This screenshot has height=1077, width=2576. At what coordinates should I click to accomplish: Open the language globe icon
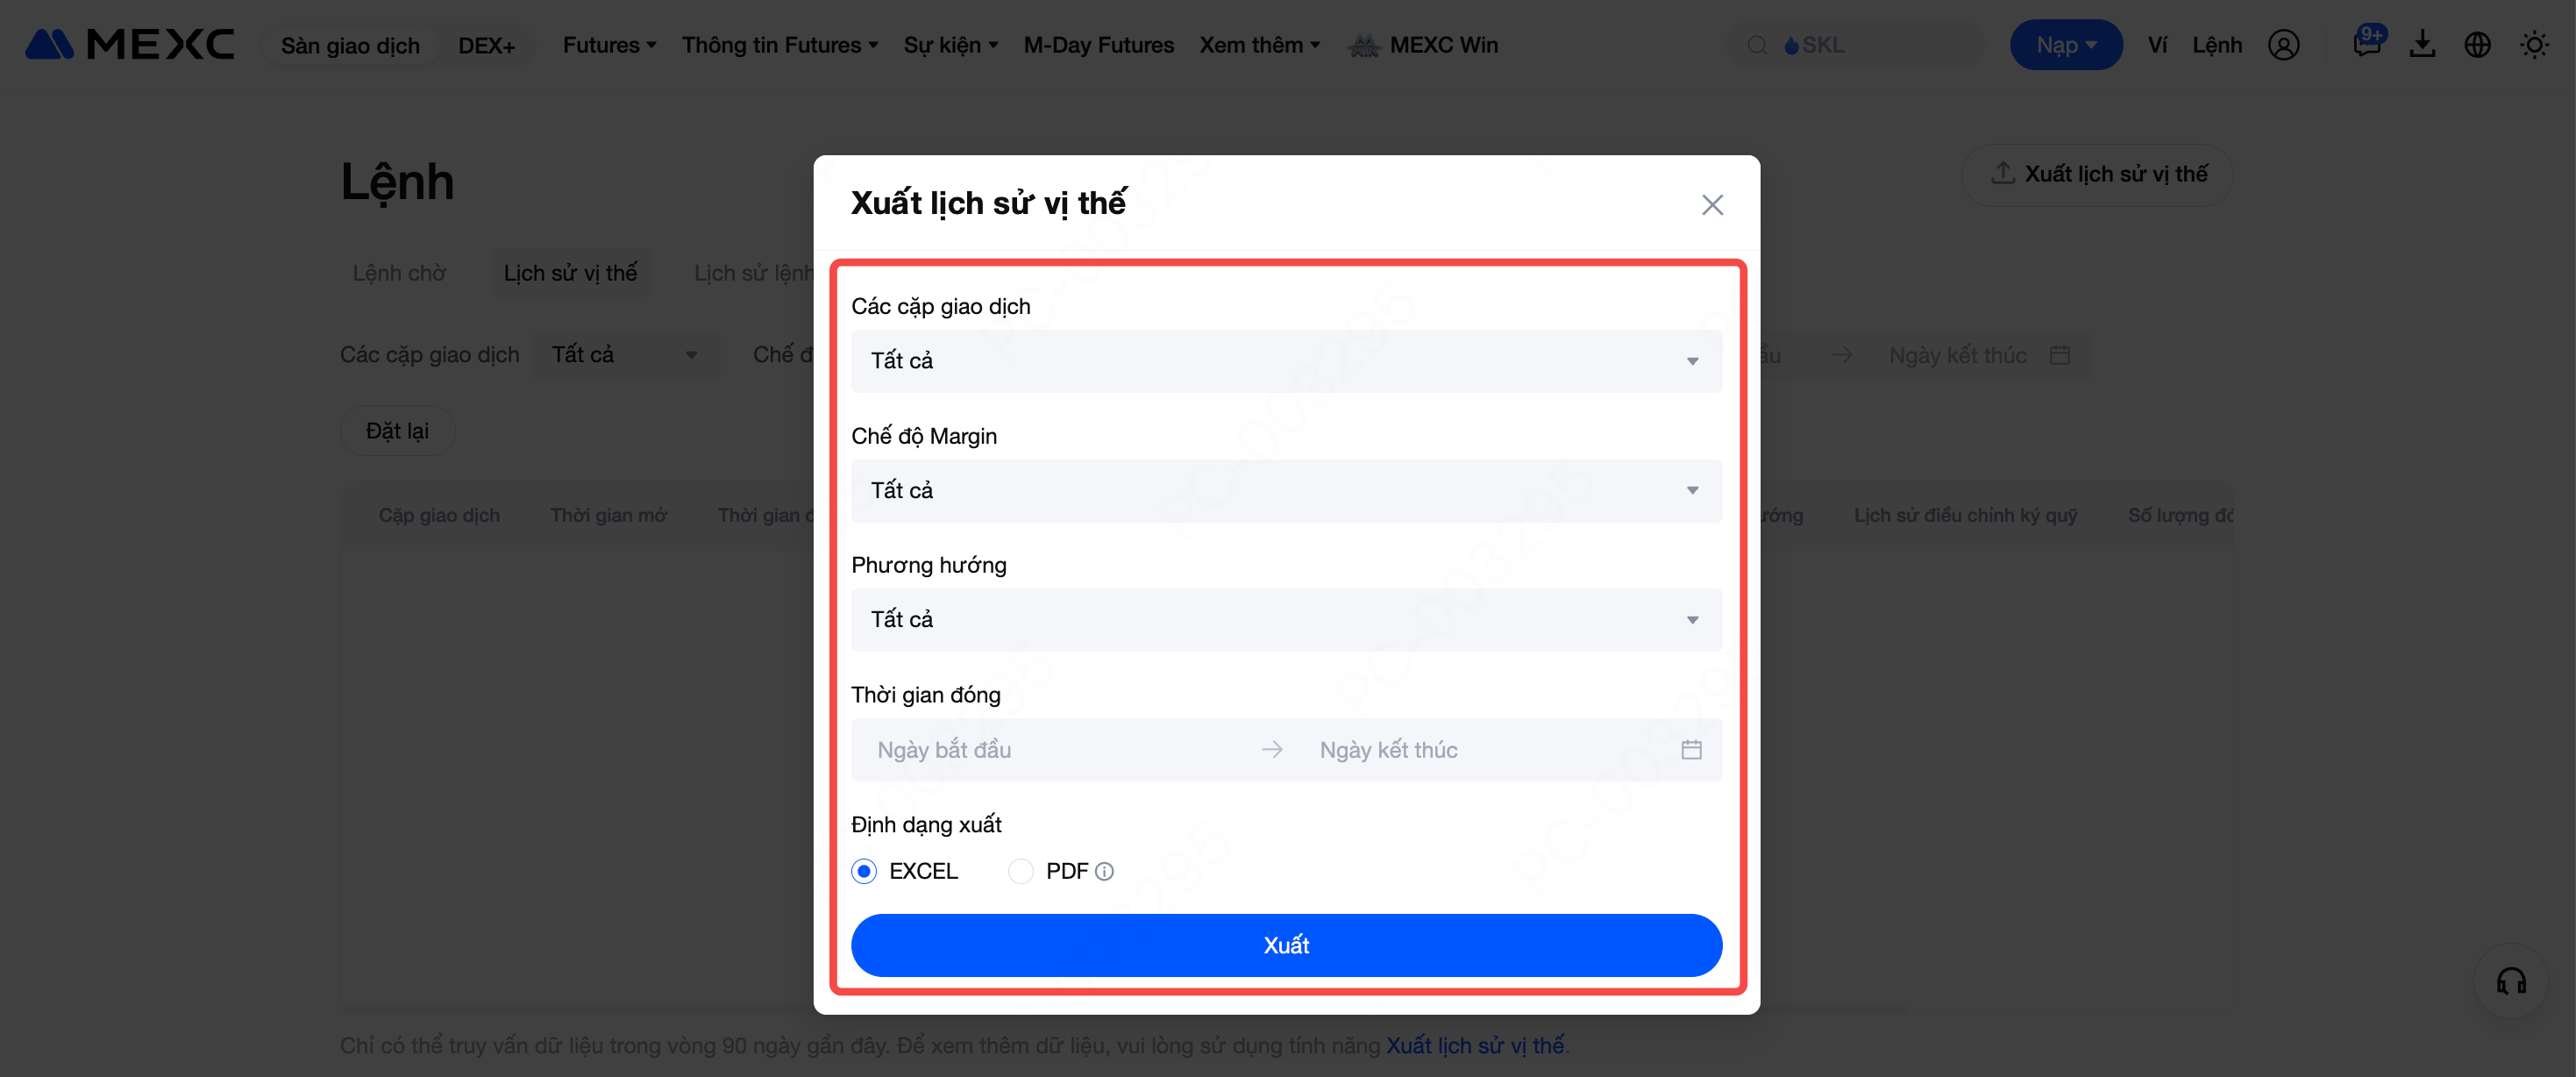coord(2477,45)
